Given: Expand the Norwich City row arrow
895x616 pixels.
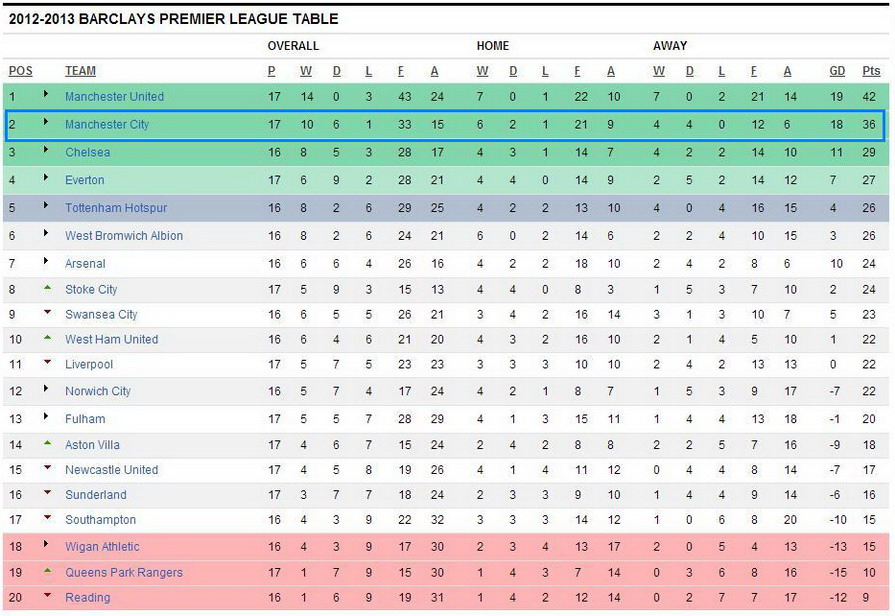Looking at the screenshot, I should (x=46, y=388).
